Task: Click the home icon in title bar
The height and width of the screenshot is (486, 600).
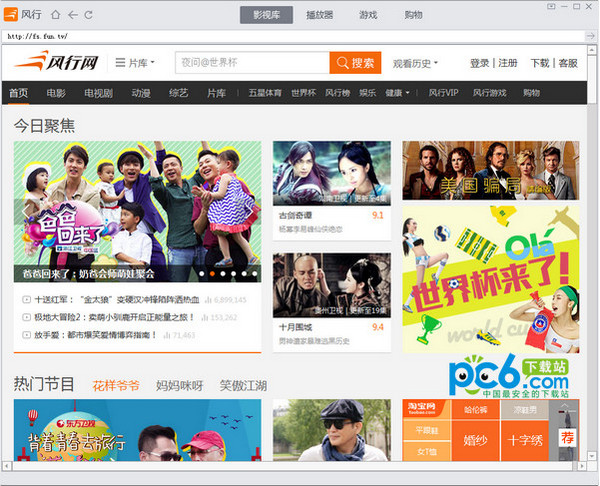Action: tap(56, 15)
